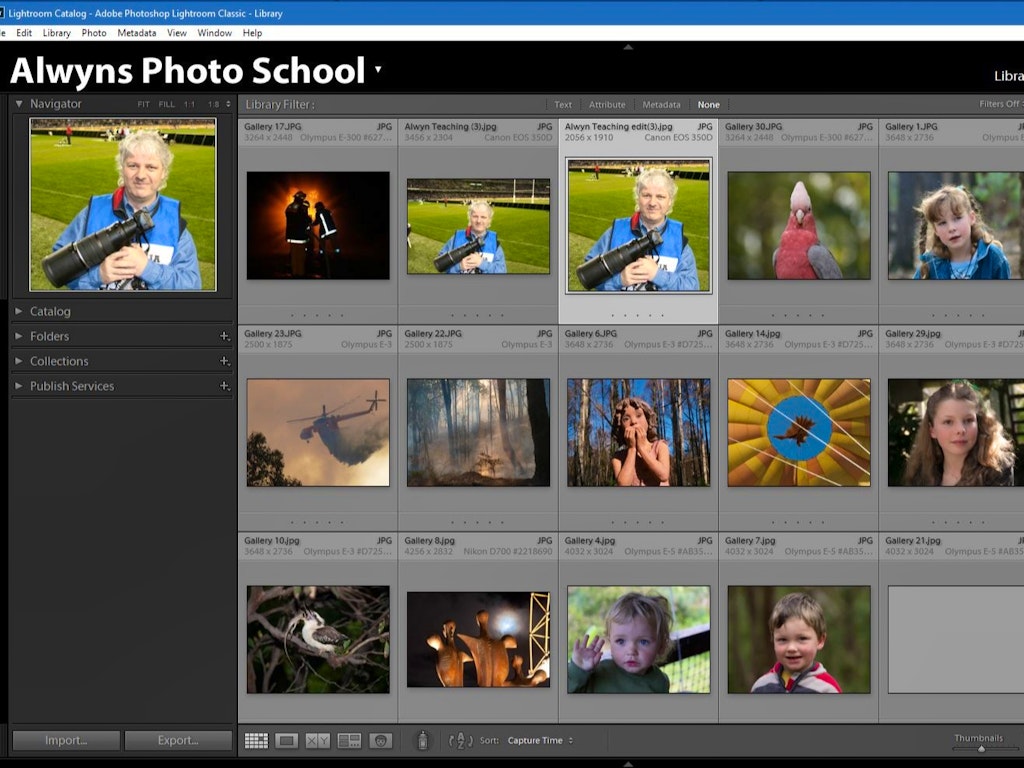
Task: Switch to Loupe view icon
Action: (x=287, y=741)
